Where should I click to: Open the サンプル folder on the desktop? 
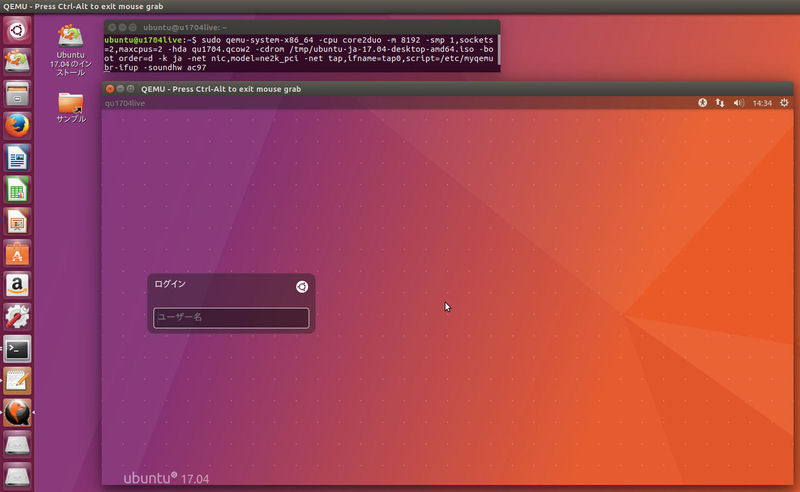pyautogui.click(x=71, y=107)
